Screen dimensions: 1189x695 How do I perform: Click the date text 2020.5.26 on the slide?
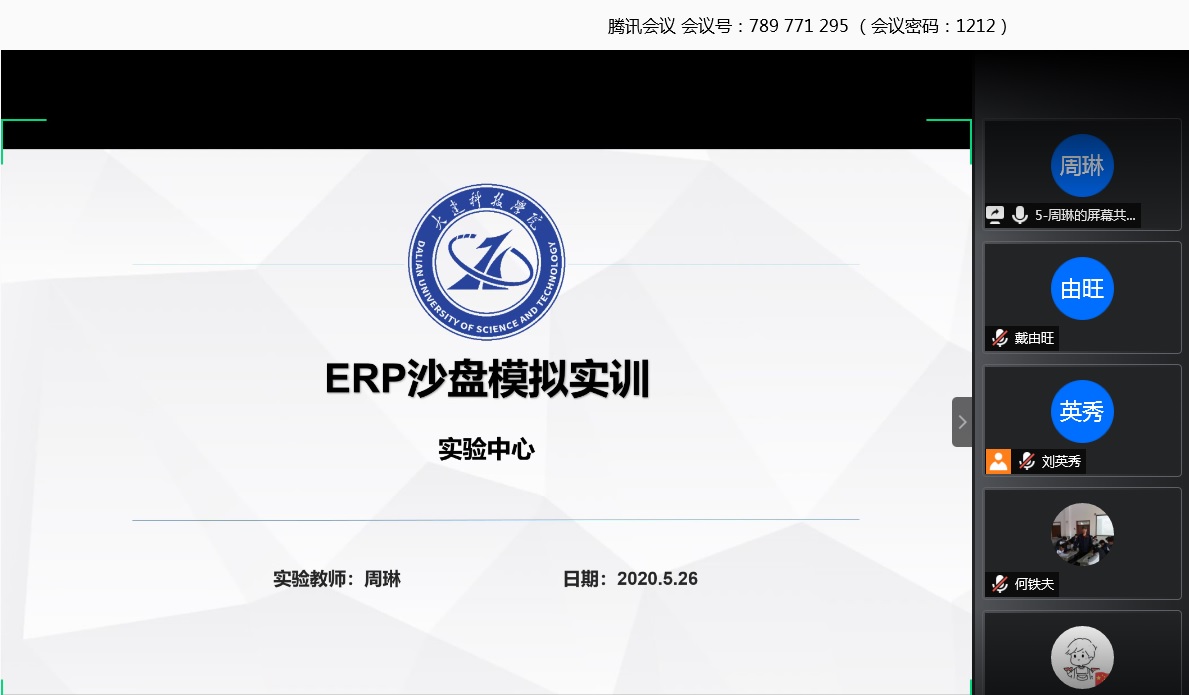tap(657, 579)
